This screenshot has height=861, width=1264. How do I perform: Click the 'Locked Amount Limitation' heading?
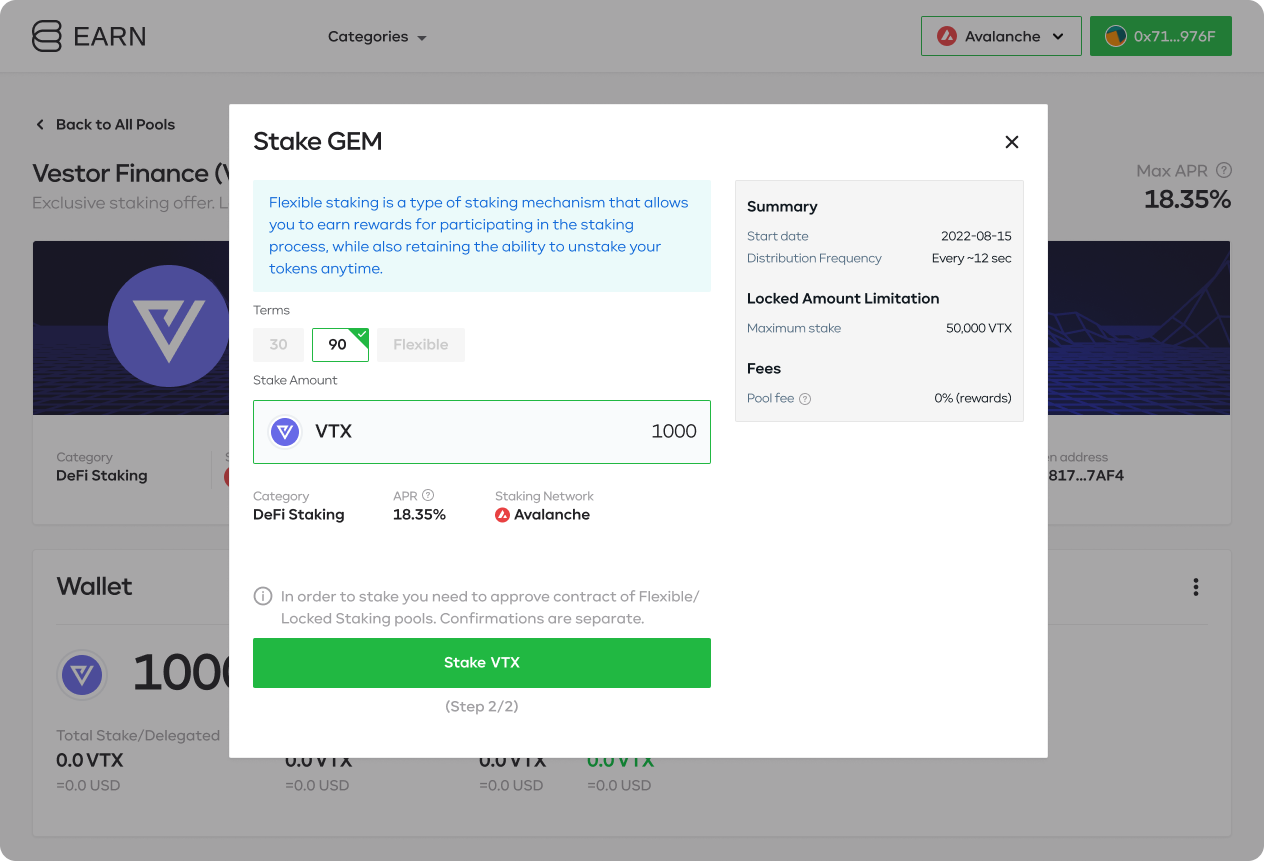[x=843, y=299]
